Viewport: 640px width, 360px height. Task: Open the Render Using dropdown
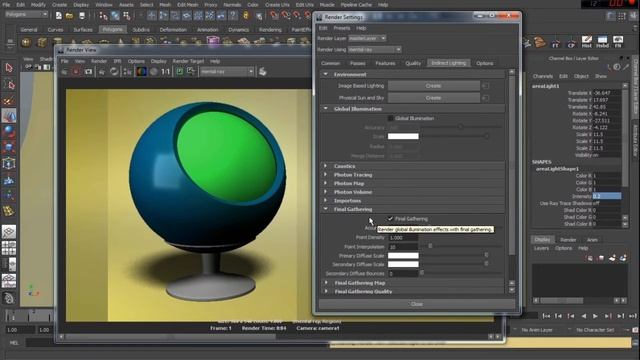[x=375, y=49]
